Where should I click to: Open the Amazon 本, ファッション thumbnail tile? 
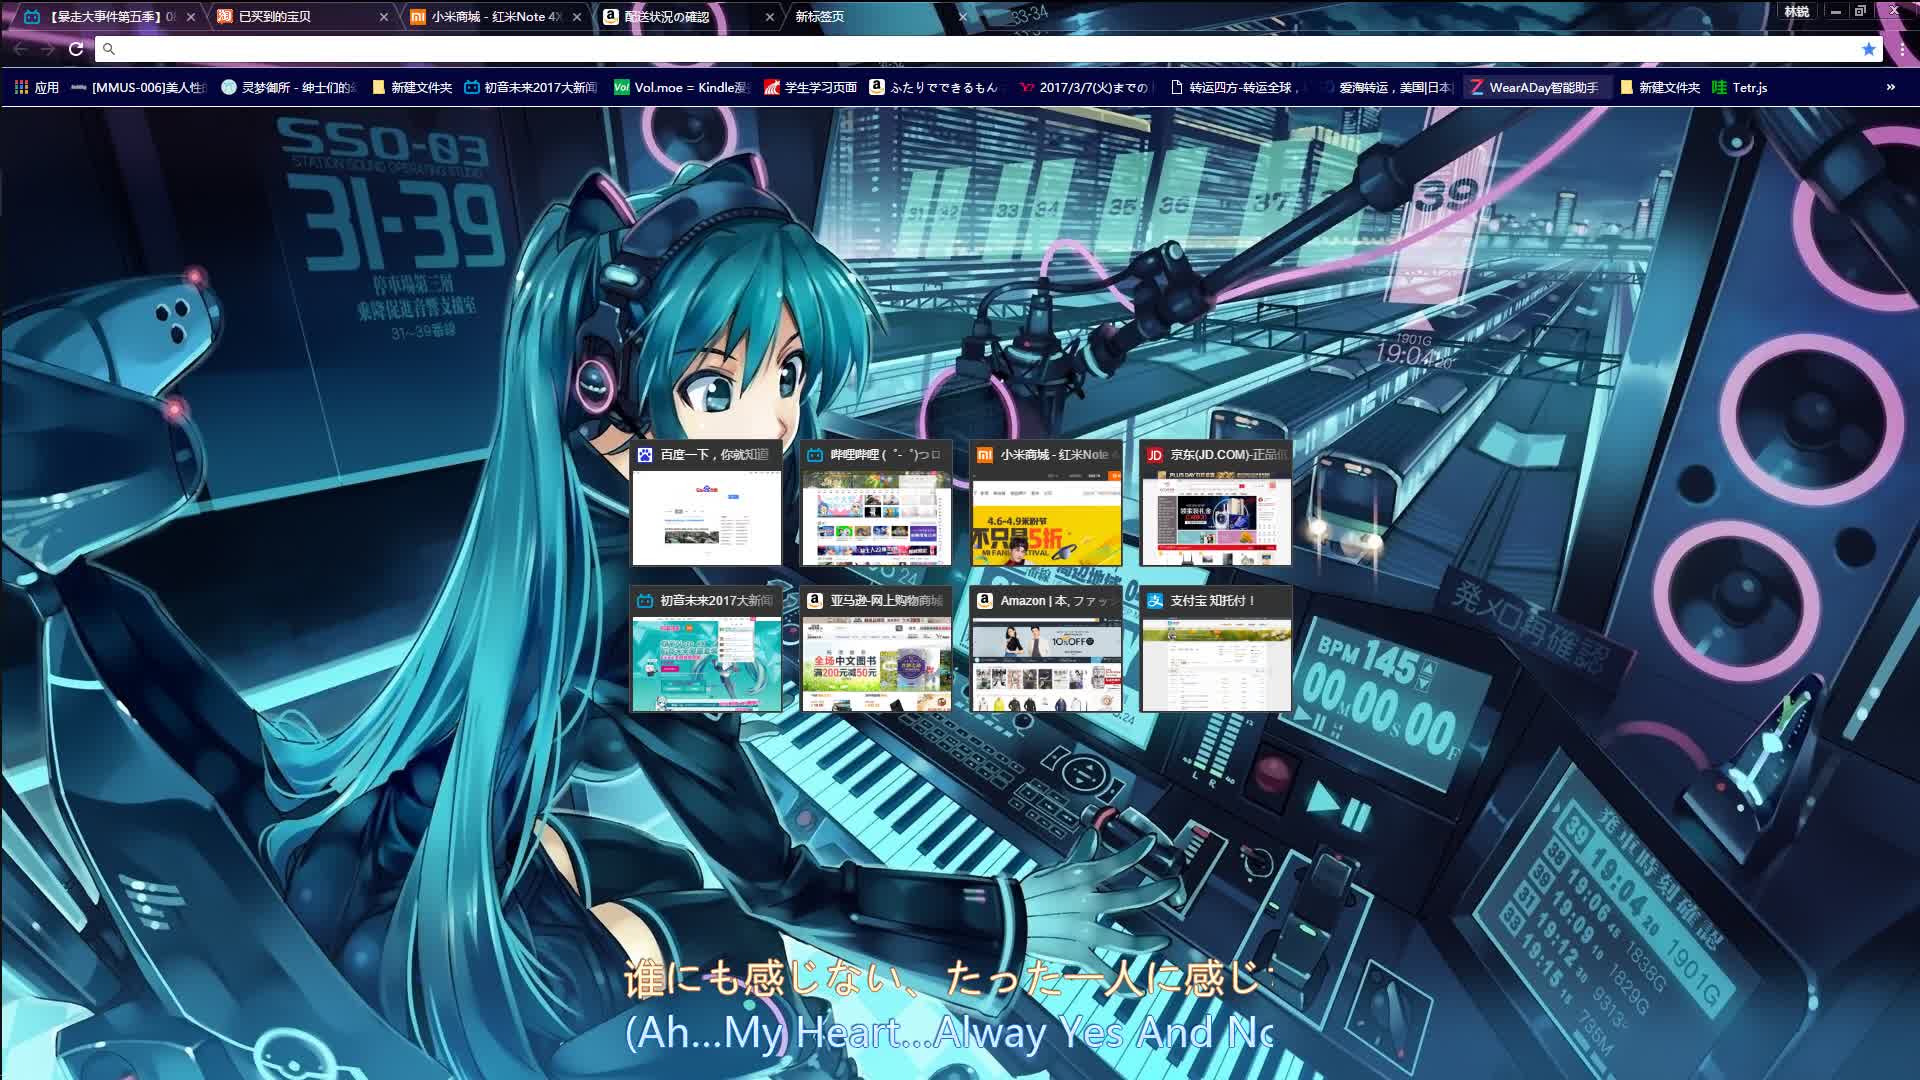pyautogui.click(x=1046, y=649)
